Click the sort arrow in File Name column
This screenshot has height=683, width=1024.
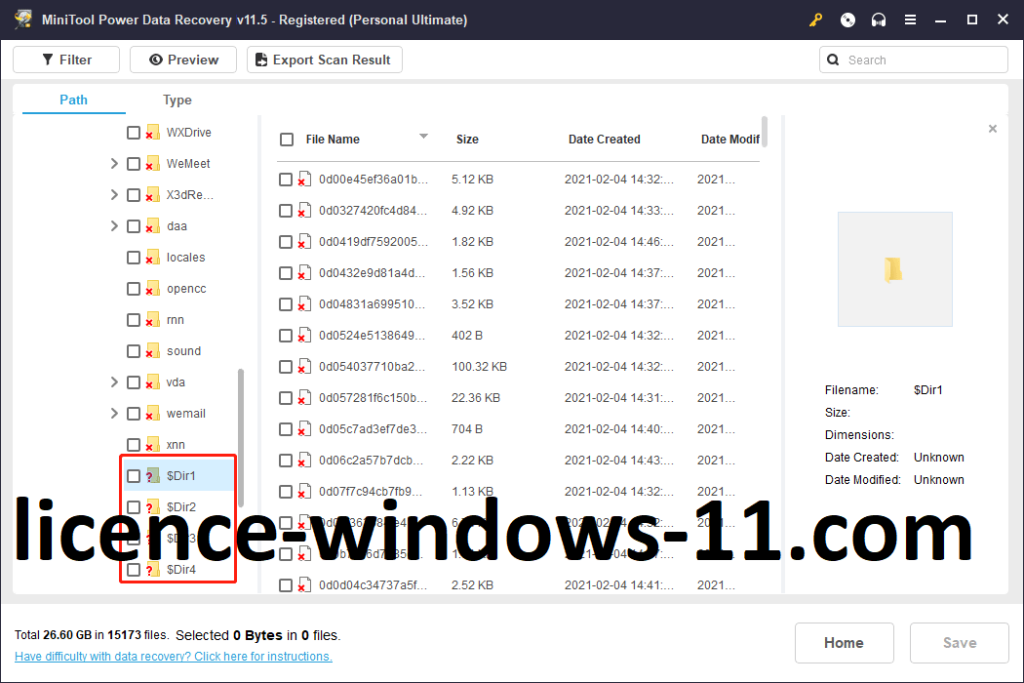coord(423,137)
